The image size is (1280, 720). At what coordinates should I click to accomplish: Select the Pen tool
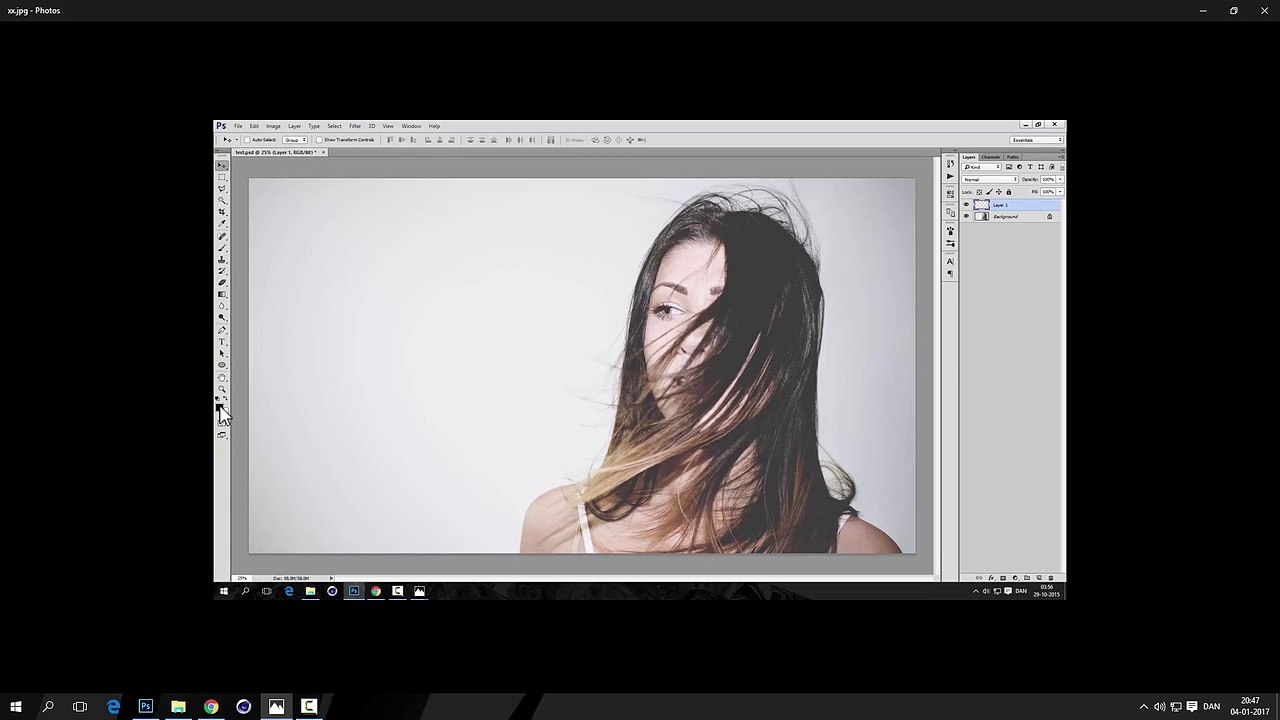[x=222, y=330]
